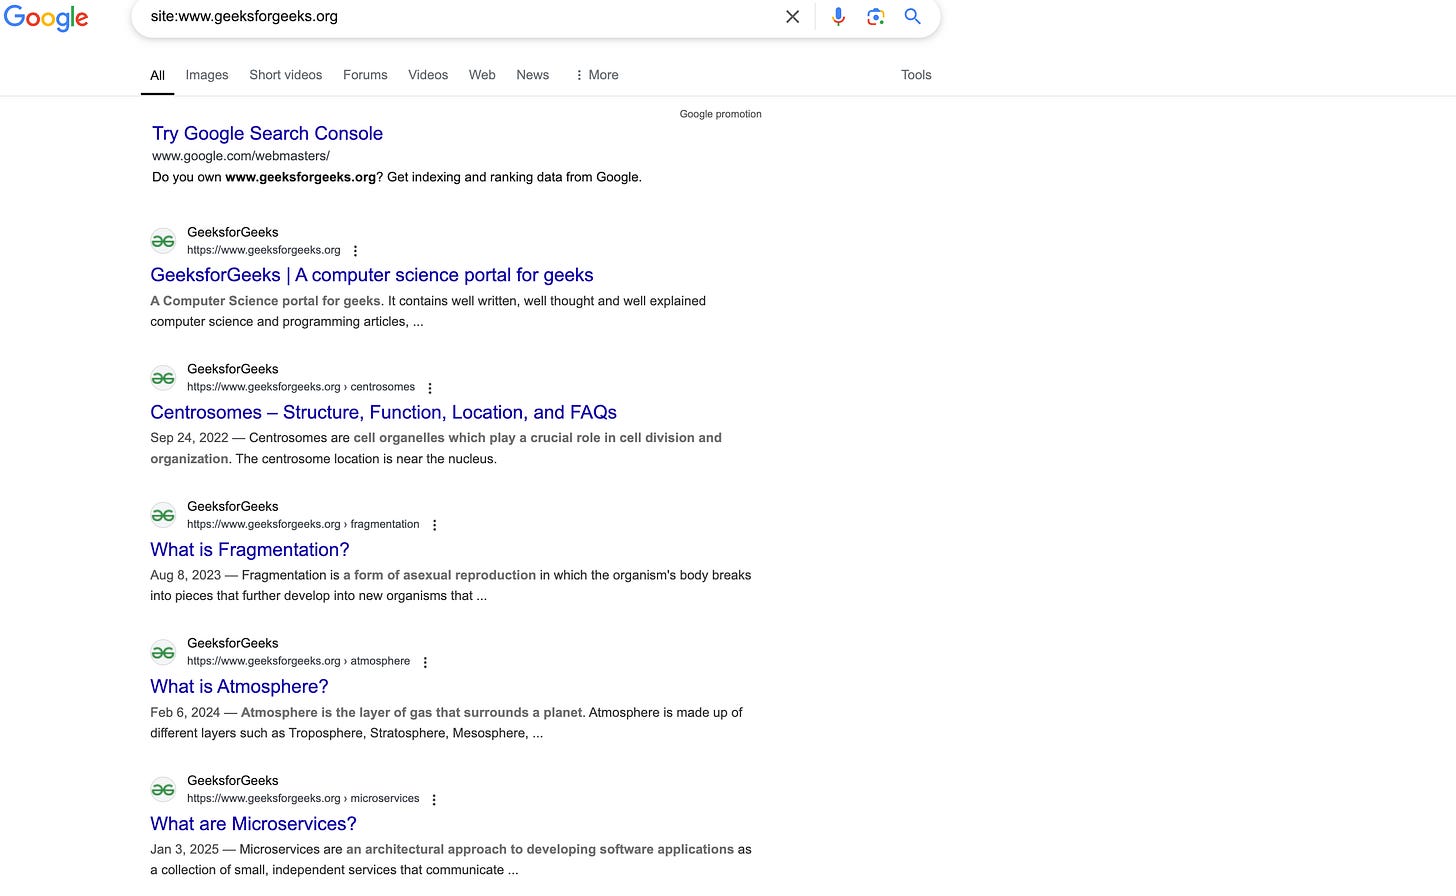Click the geeksforgeeks.org › atmosphere URL
Screen dimensions: 1456x896
(299, 661)
